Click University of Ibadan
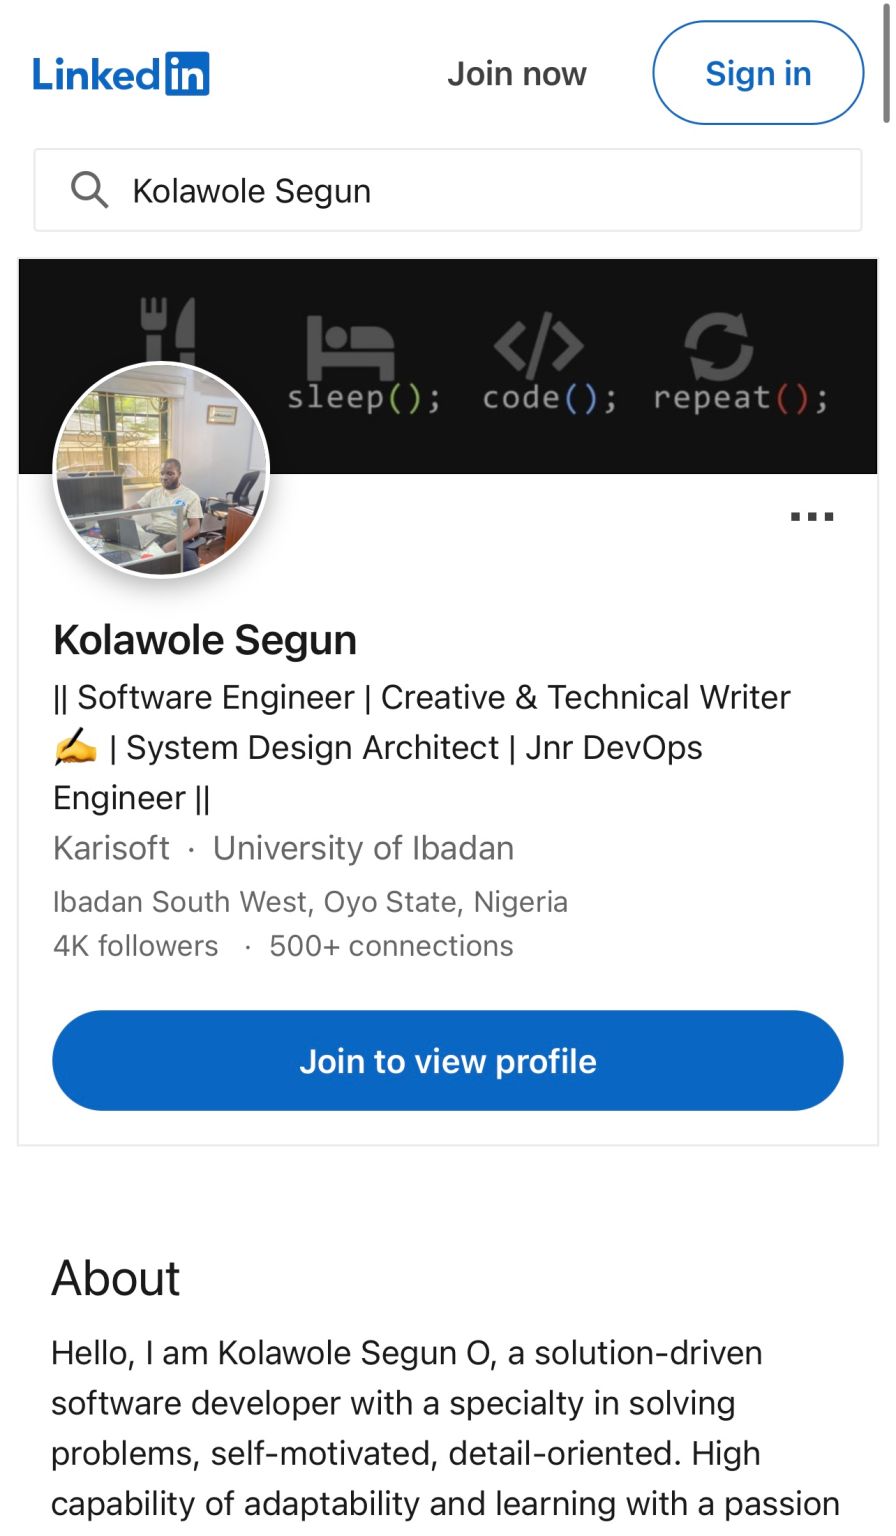896x1536 pixels. point(363,848)
